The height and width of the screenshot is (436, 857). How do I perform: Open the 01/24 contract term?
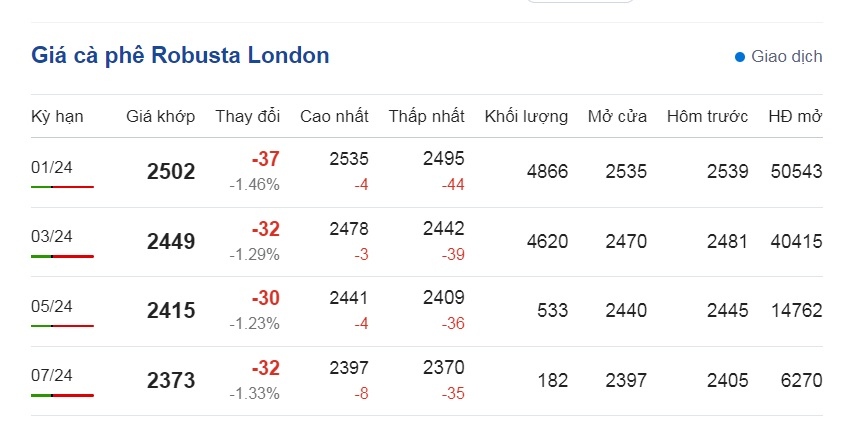tap(52, 167)
